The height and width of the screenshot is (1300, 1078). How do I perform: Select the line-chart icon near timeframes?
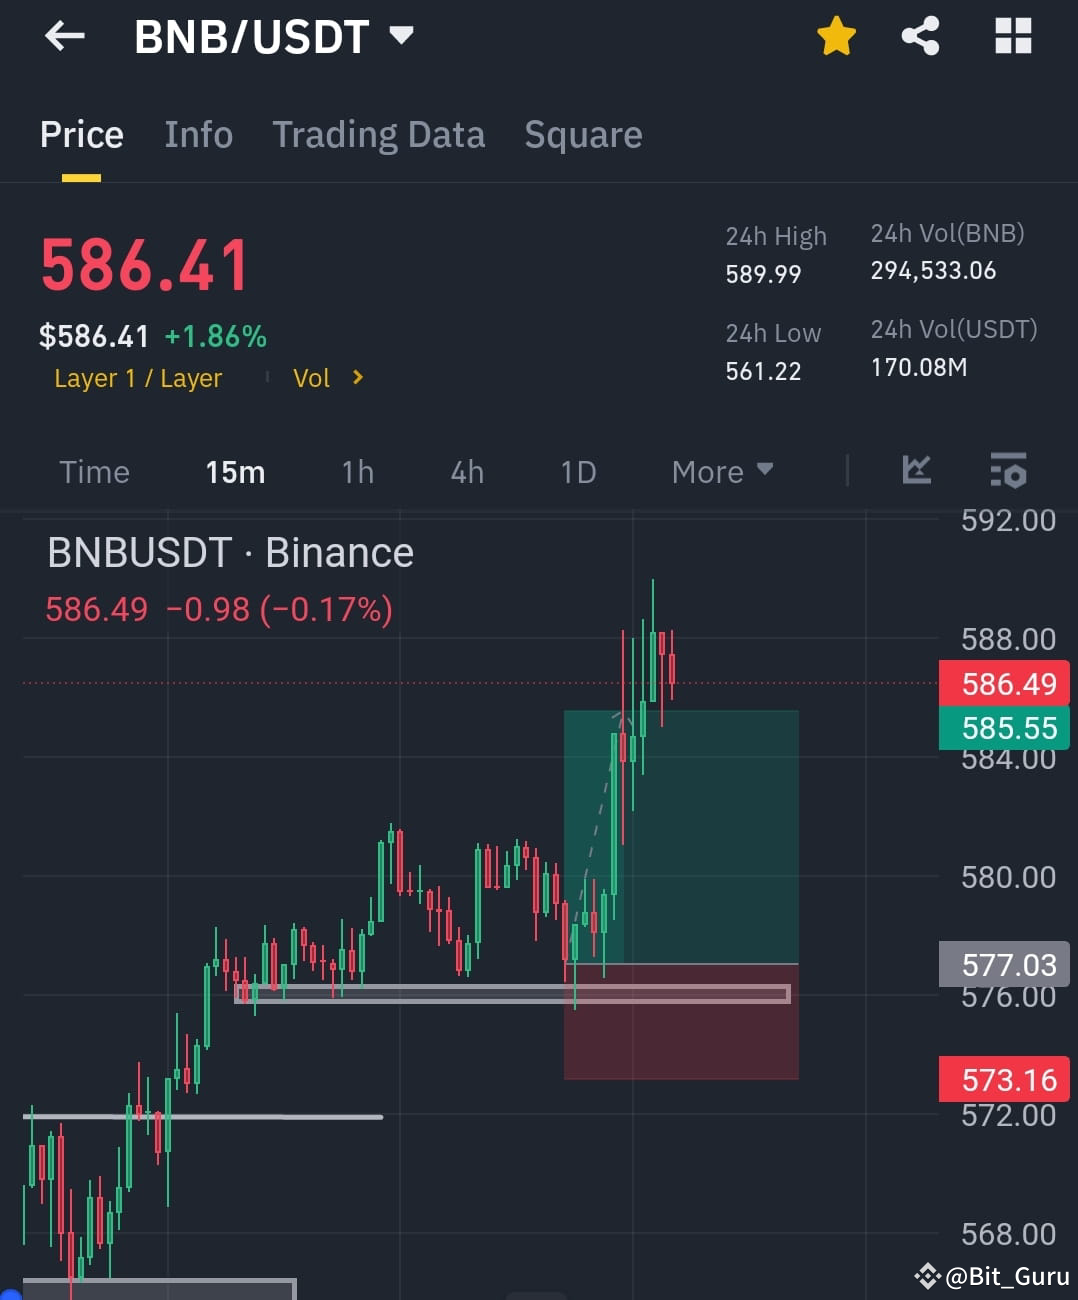(916, 471)
